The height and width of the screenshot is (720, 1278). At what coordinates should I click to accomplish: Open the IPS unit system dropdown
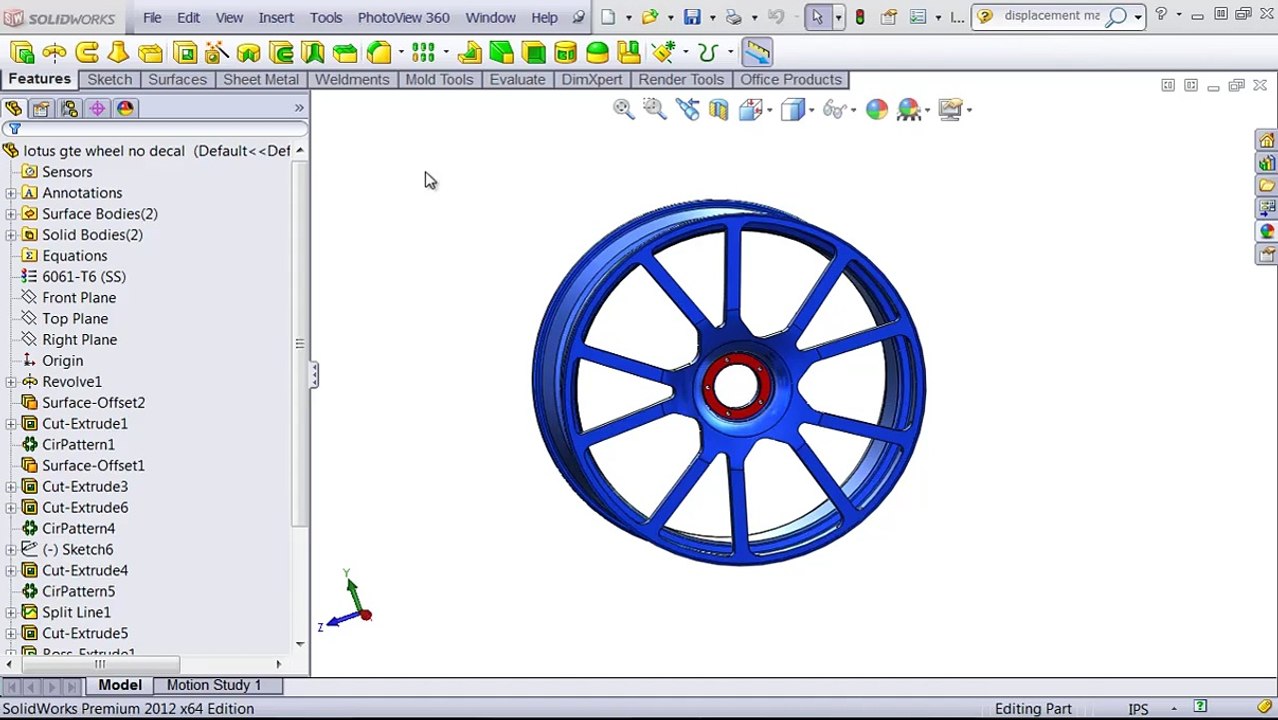tap(1174, 709)
